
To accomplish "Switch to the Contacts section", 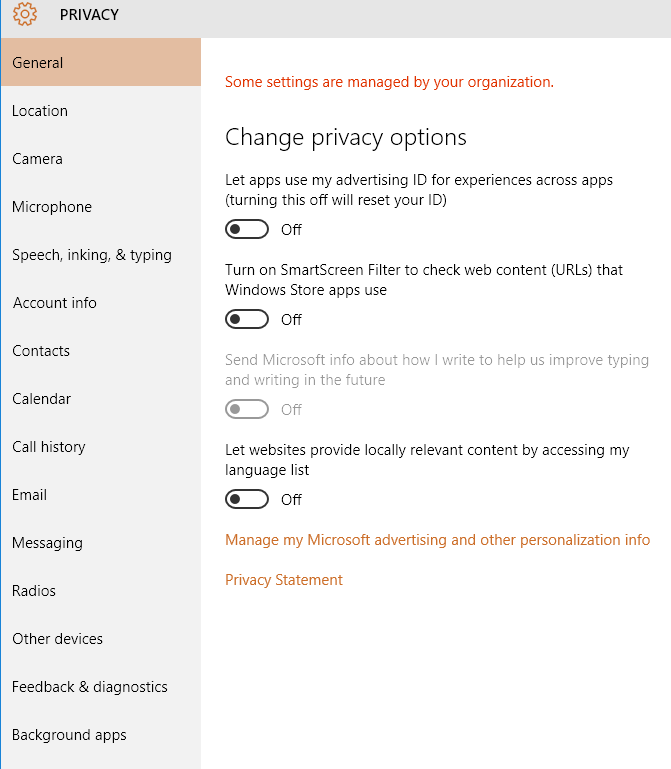I will pos(41,351).
